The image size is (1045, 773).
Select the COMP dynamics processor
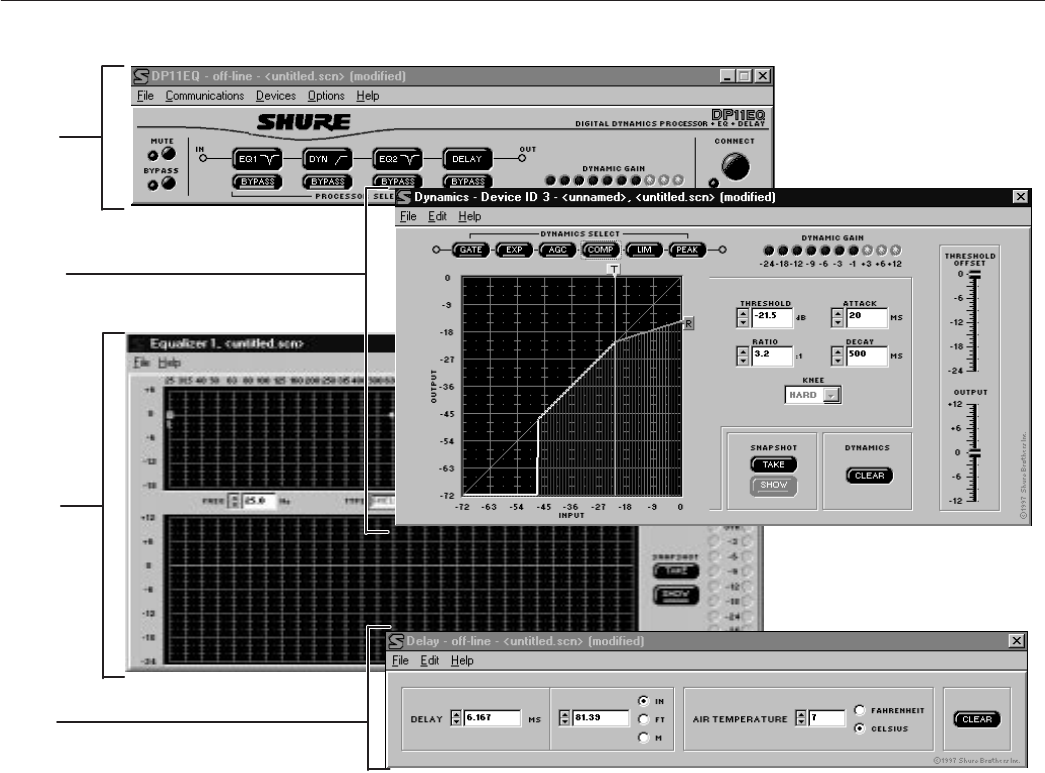[x=600, y=250]
